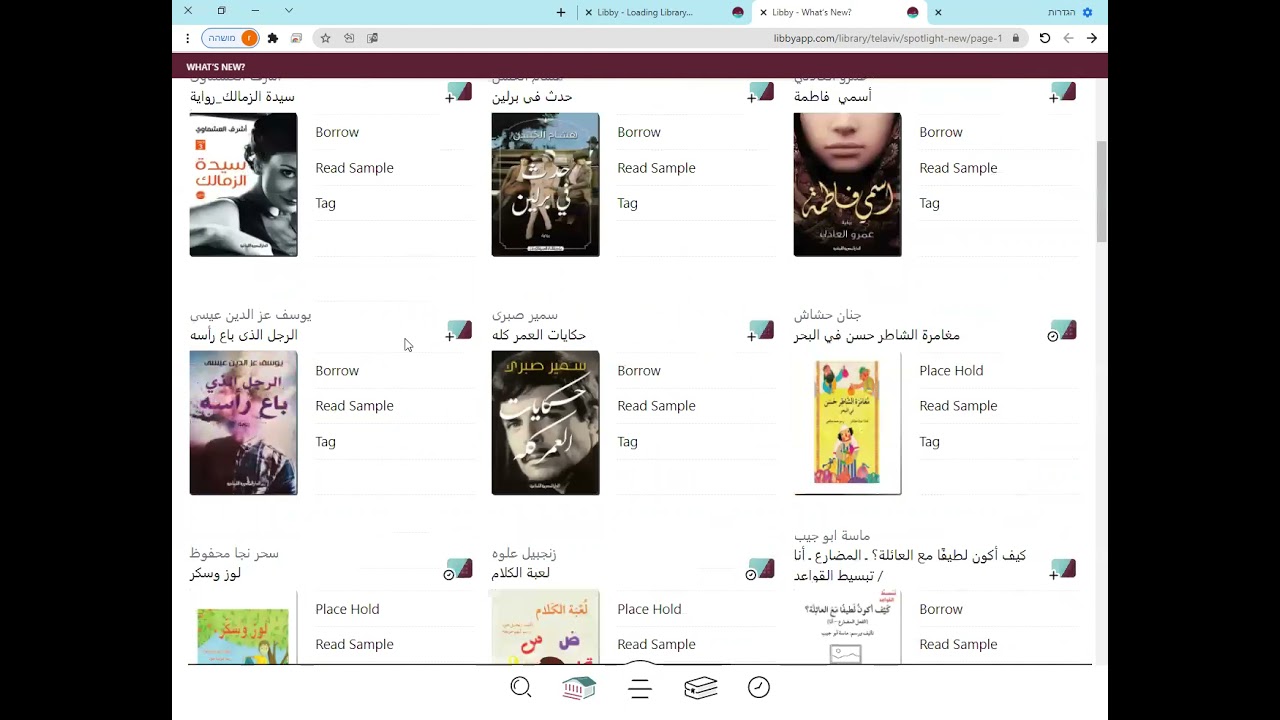Place Hold on لوز وسكر
1280x720 pixels.
click(x=347, y=609)
